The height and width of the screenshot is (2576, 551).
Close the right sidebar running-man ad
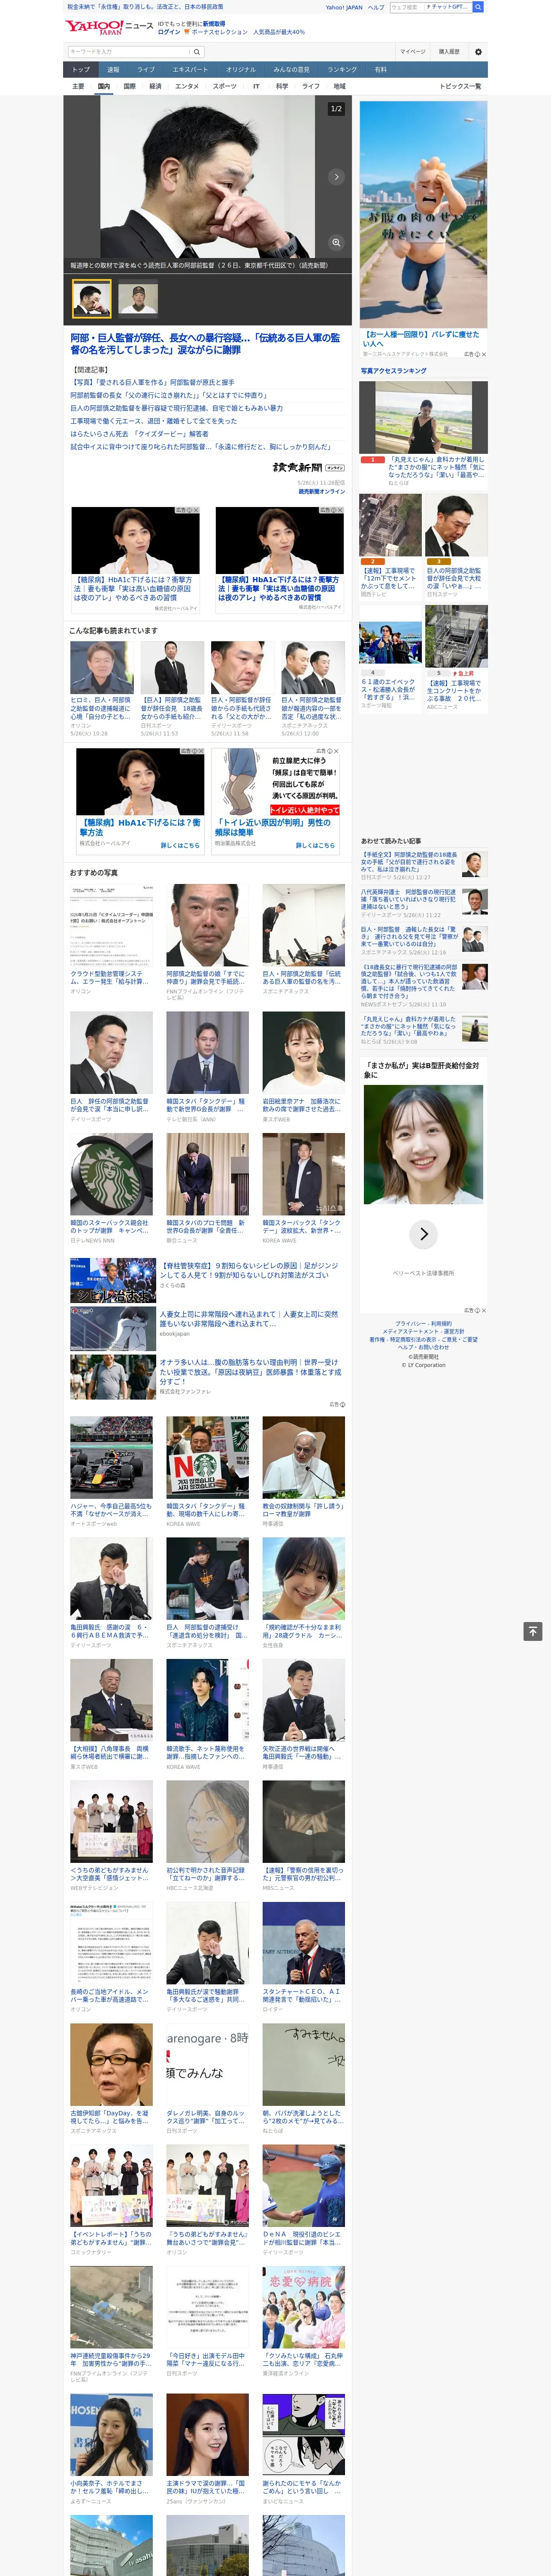coord(484,354)
